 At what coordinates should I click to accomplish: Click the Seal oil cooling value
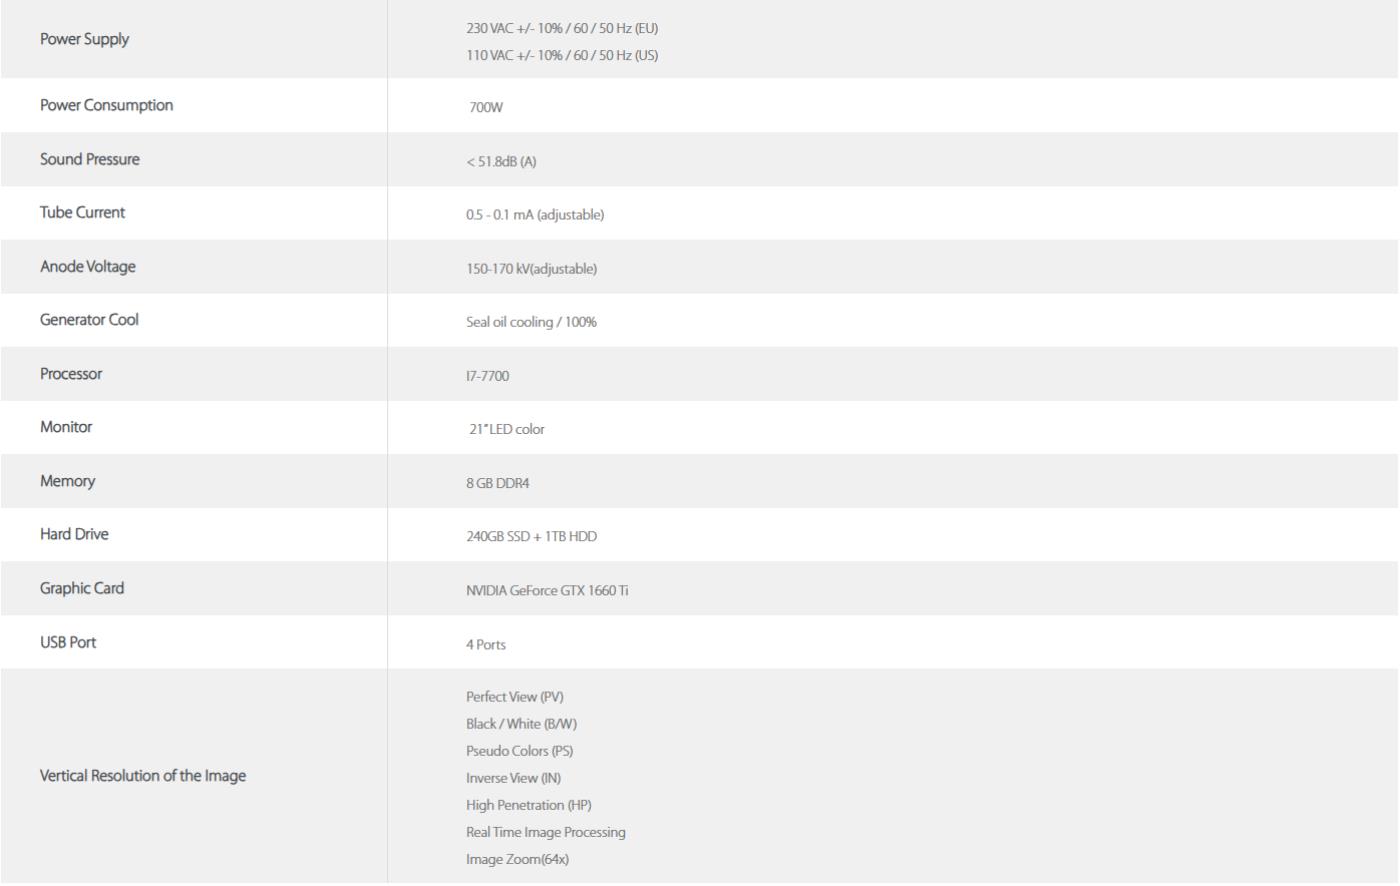point(531,322)
